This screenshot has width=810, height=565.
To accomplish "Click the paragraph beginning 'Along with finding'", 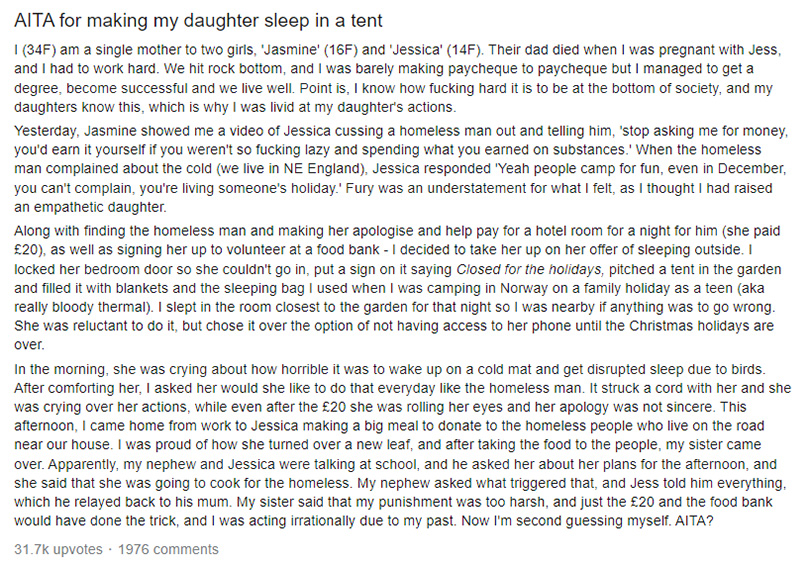I will (x=398, y=288).
